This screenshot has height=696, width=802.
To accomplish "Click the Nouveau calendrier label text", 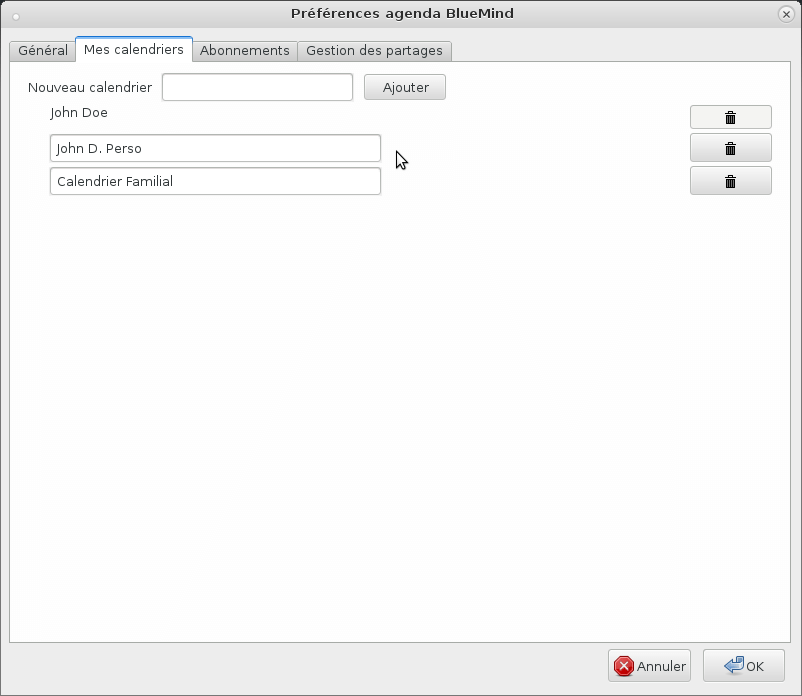I will click(x=90, y=87).
